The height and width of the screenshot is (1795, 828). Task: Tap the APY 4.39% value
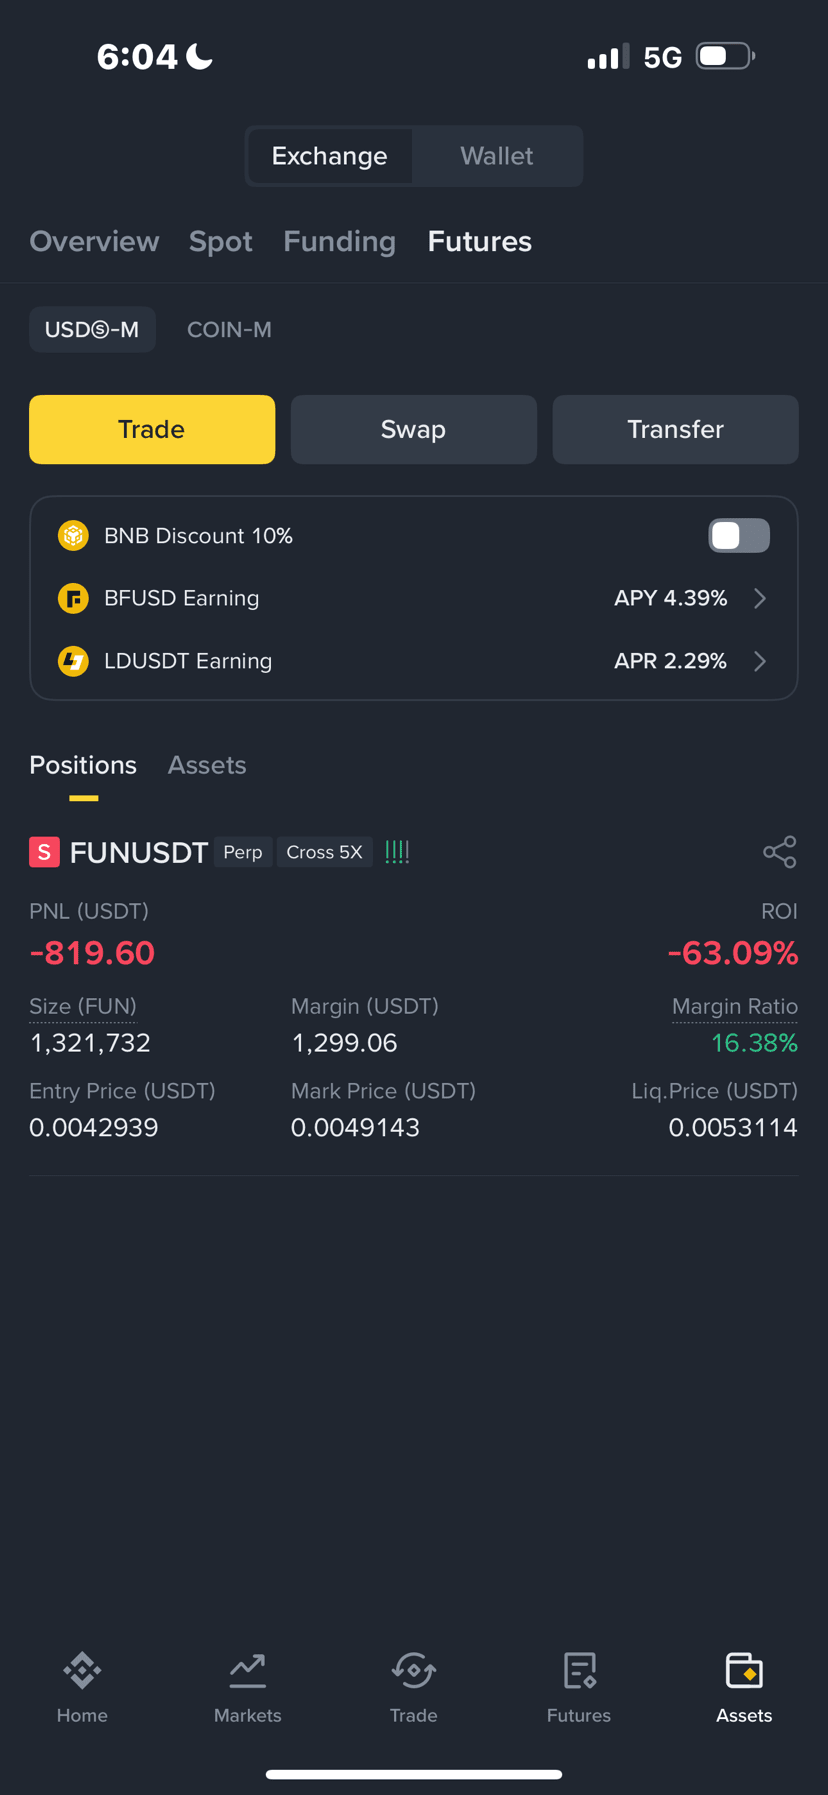pos(670,598)
